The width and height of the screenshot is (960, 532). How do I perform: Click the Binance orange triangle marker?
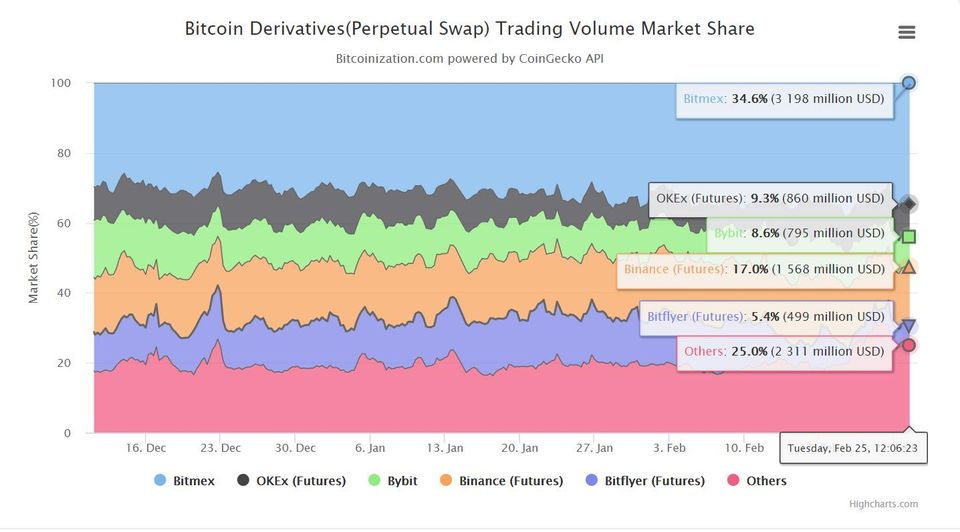pyautogui.click(x=909, y=267)
